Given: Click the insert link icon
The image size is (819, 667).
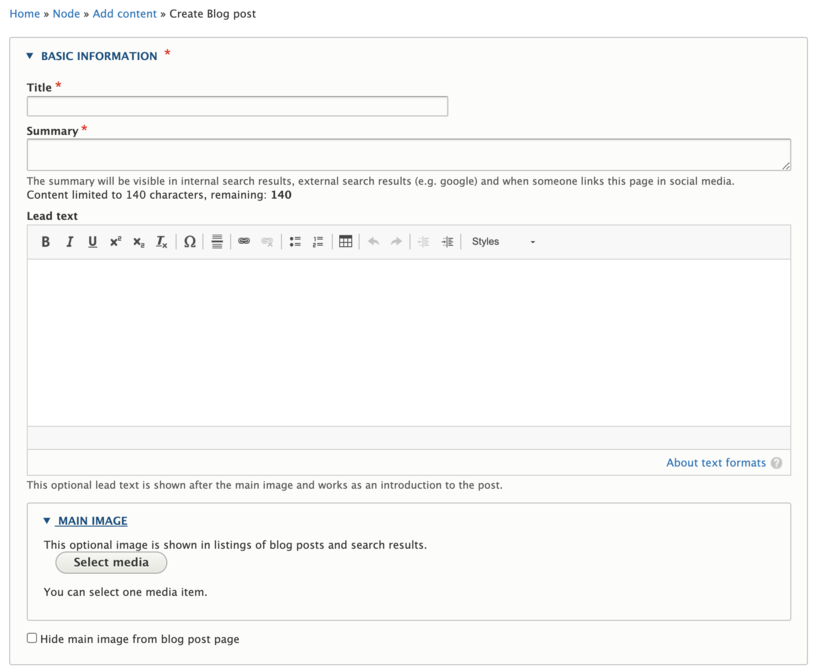Looking at the screenshot, I should [x=244, y=242].
